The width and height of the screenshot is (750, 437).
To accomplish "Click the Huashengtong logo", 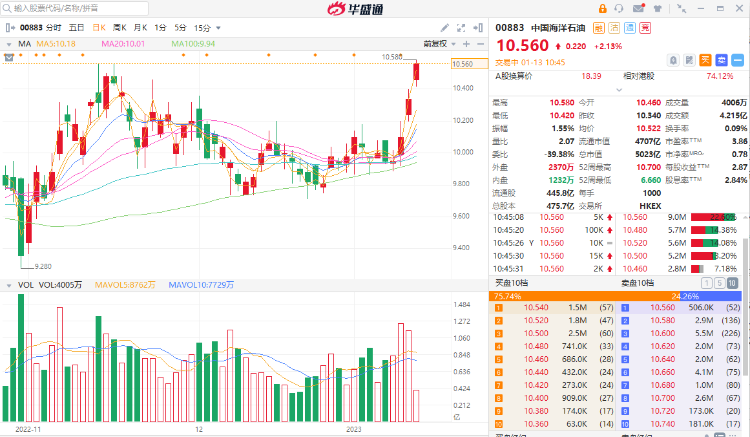I will 355,9.
